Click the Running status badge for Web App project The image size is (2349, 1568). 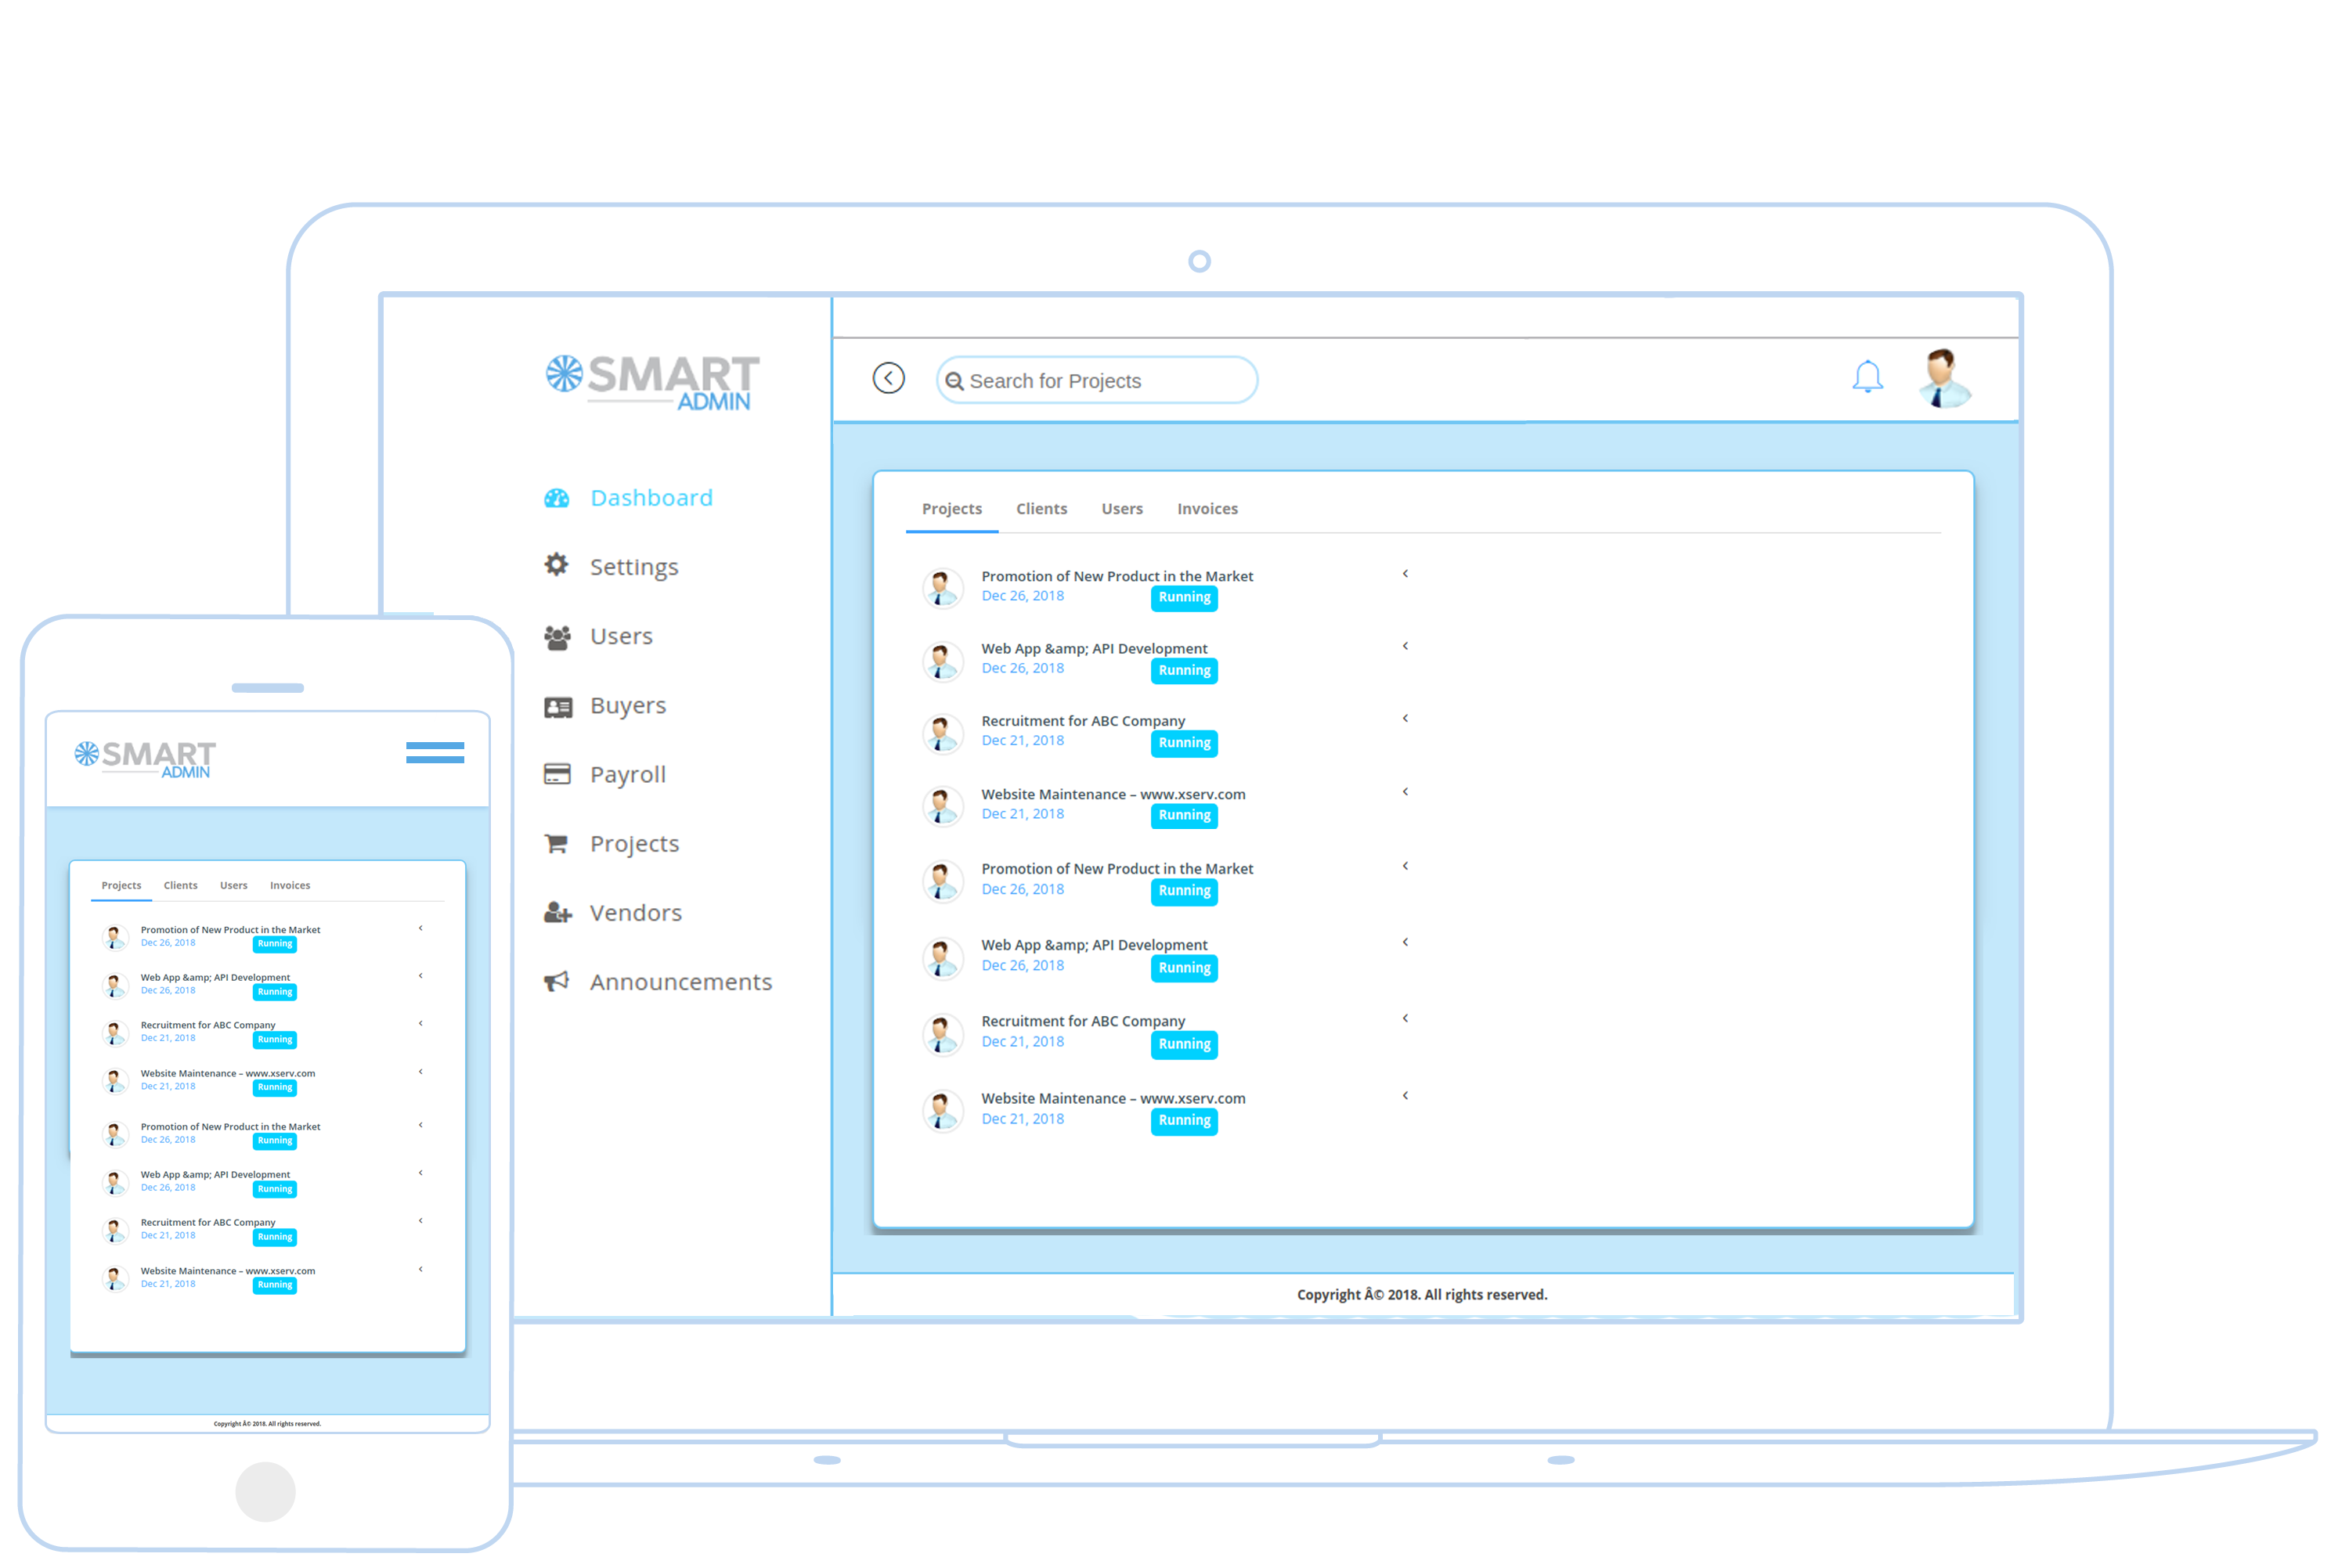coord(1184,670)
